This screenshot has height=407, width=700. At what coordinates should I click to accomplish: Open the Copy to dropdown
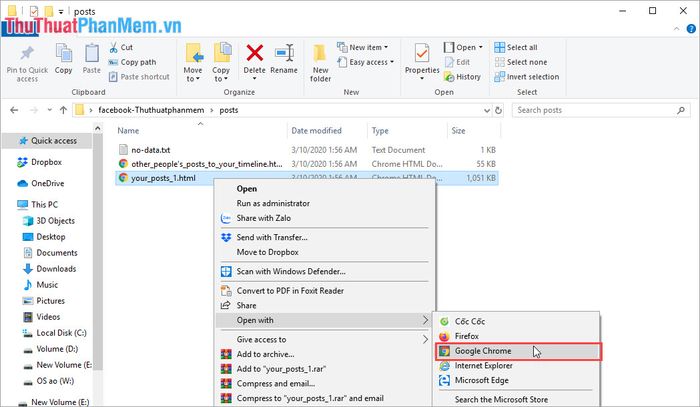221,62
